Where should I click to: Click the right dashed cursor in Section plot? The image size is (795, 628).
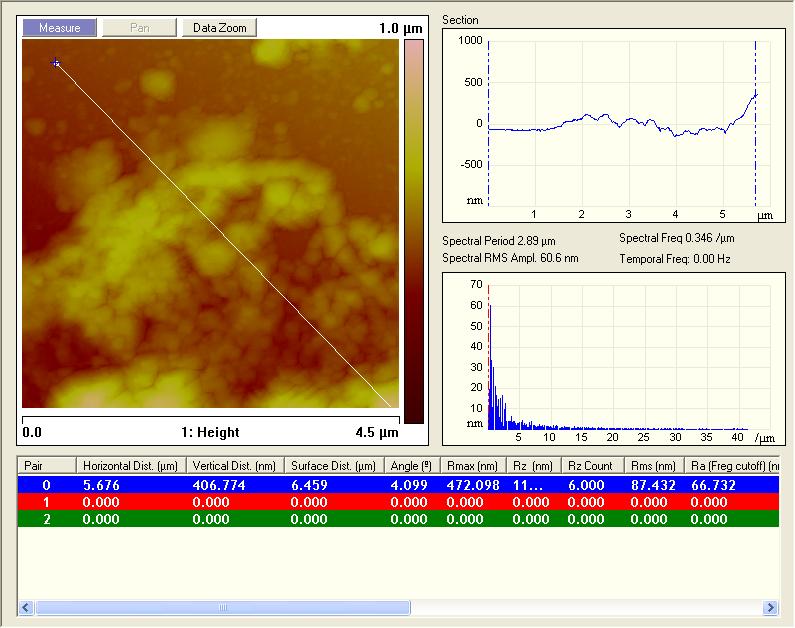tap(755, 123)
